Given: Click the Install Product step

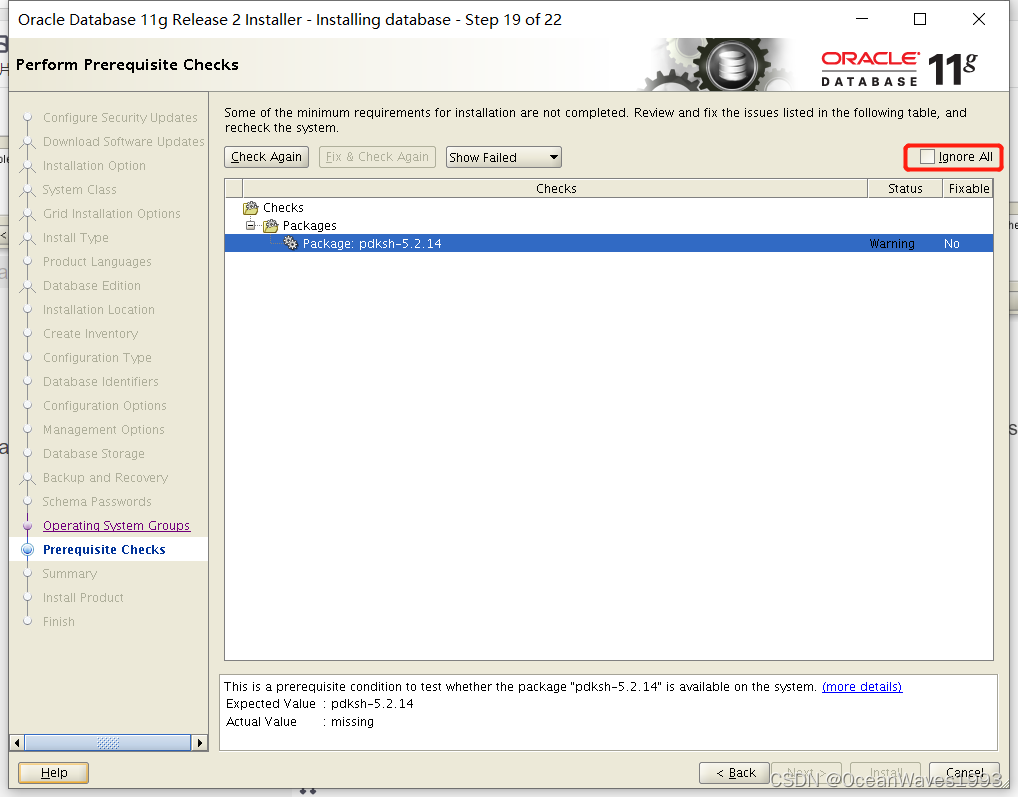Looking at the screenshot, I should 83,598.
